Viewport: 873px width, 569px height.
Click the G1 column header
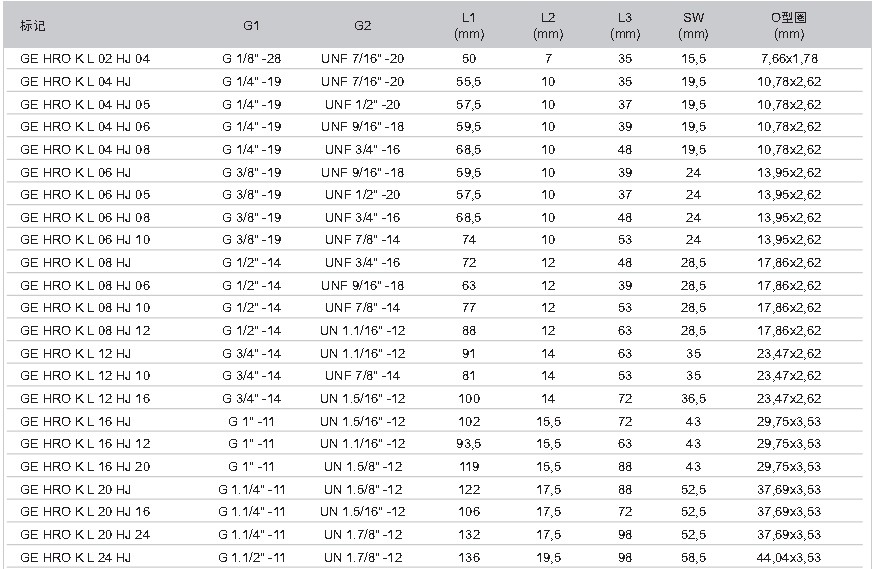[x=251, y=26]
